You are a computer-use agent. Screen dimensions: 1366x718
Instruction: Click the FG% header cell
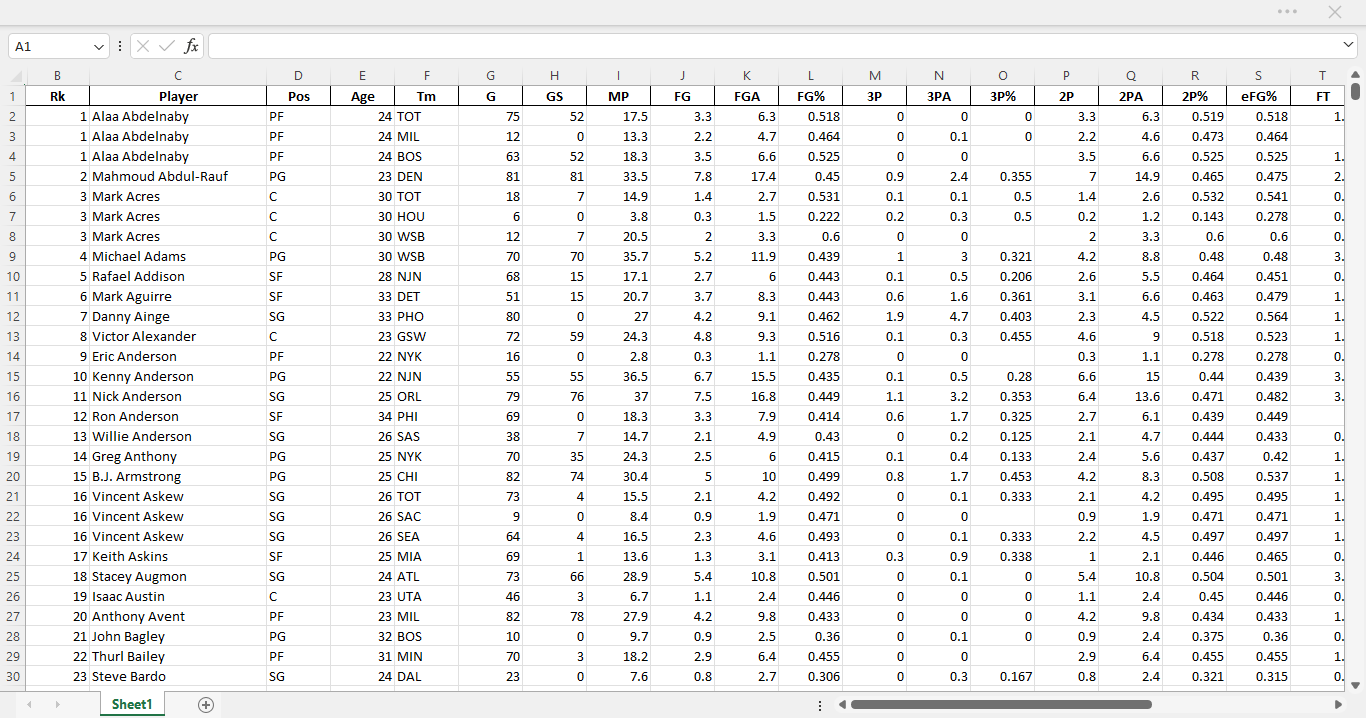pyautogui.click(x=810, y=96)
